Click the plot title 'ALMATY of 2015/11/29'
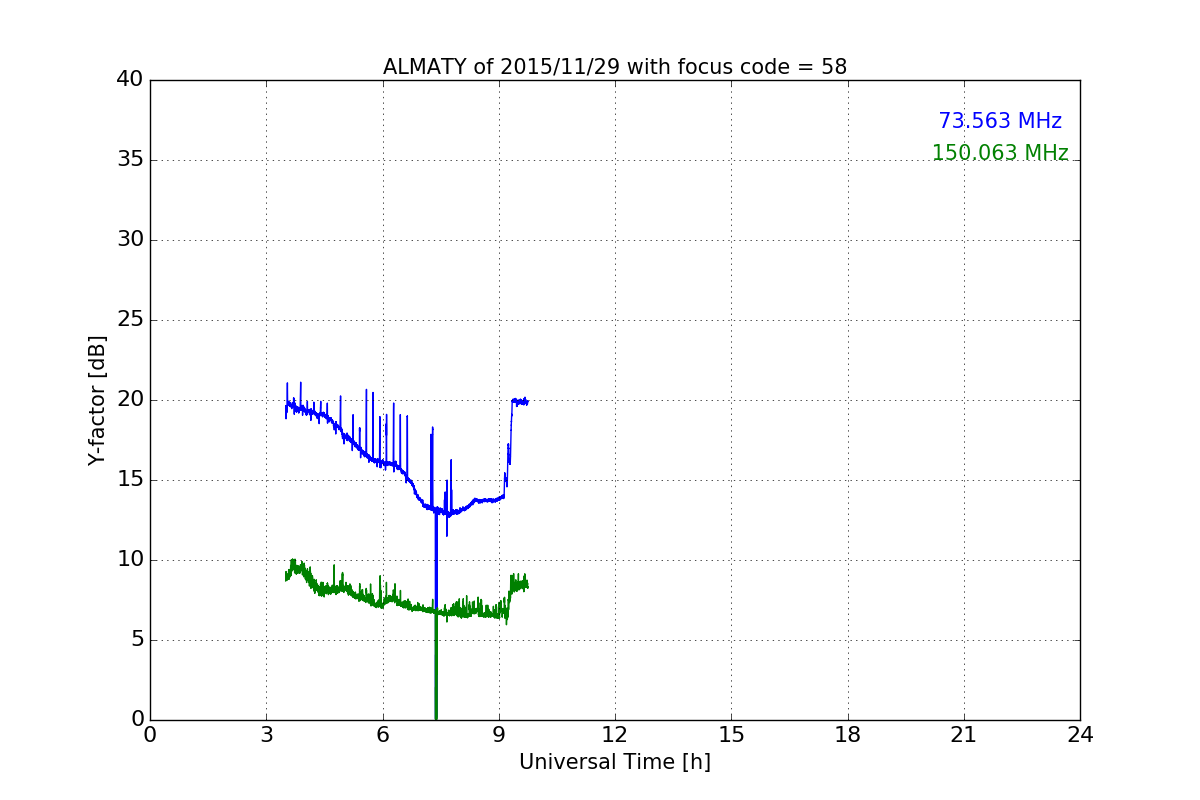This screenshot has height=800, width=1200. click(x=615, y=67)
